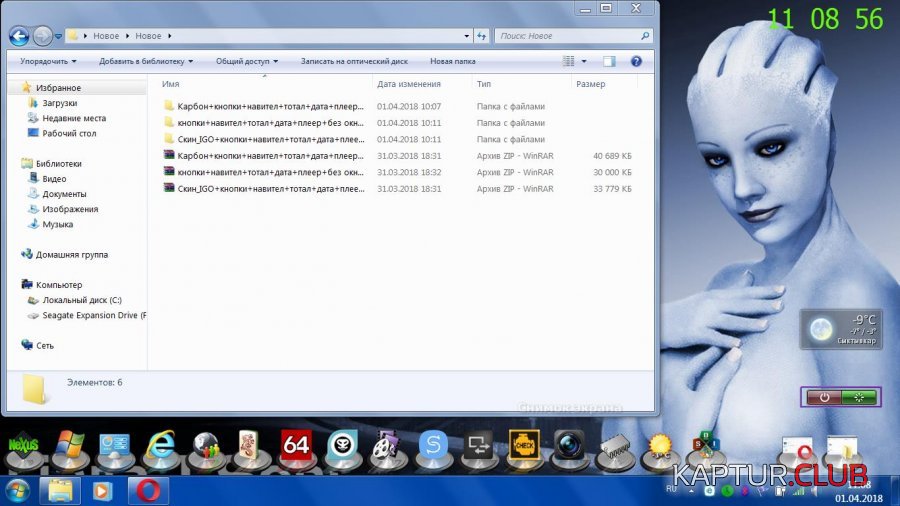Viewport: 900px width, 506px height.
Task: Select Избранное in the navigation pane
Action: point(58,88)
